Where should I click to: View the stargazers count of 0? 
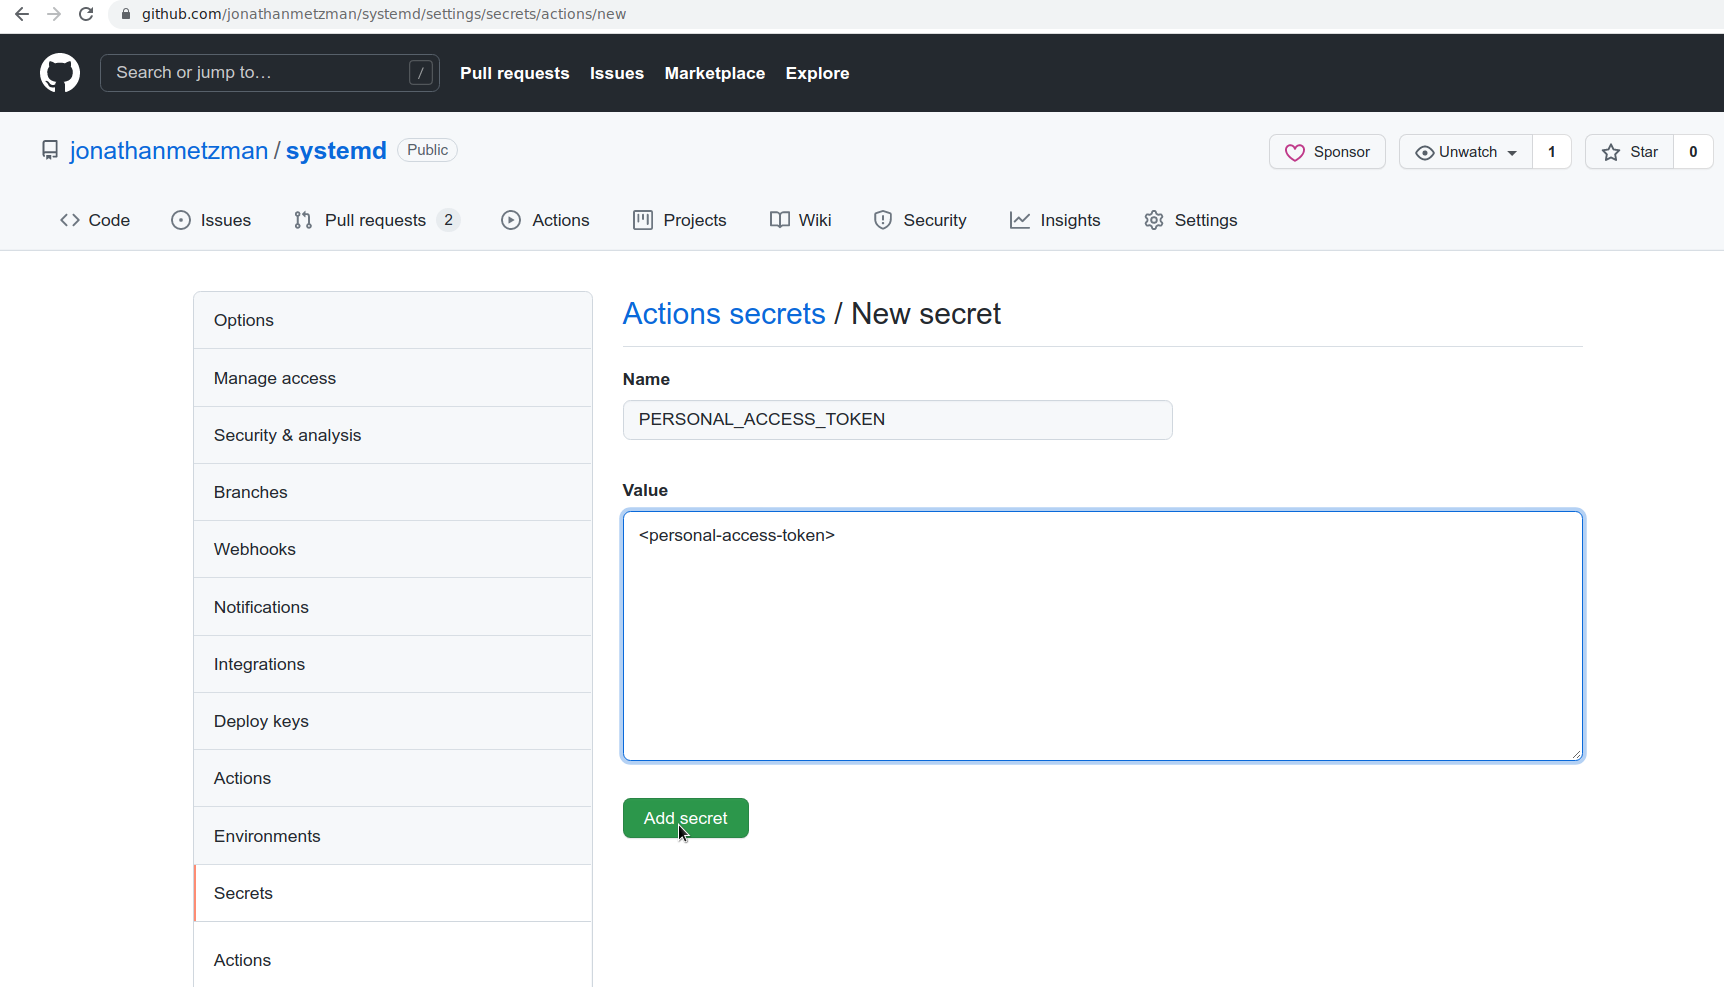pyautogui.click(x=1693, y=152)
